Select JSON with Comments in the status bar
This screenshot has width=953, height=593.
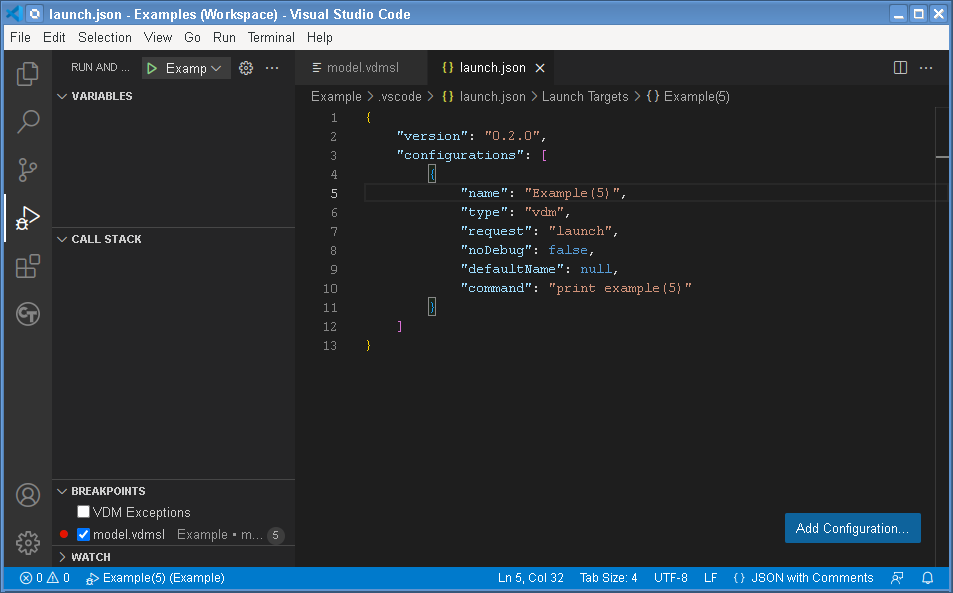click(806, 578)
